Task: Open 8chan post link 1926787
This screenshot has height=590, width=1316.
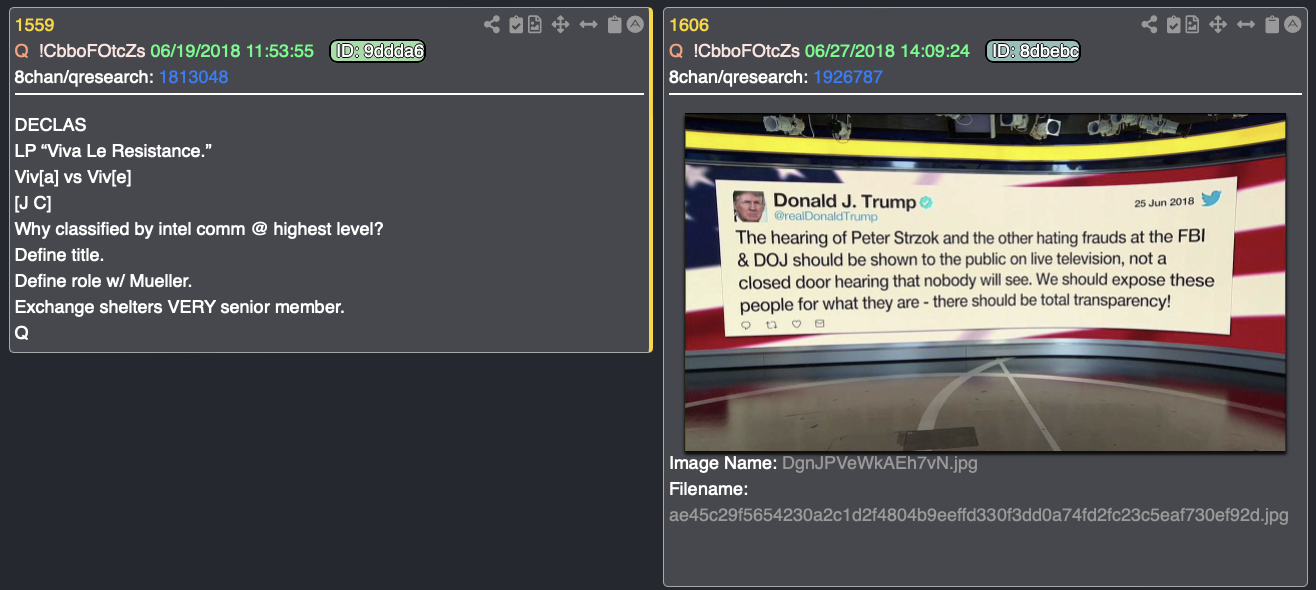Action: [848, 77]
